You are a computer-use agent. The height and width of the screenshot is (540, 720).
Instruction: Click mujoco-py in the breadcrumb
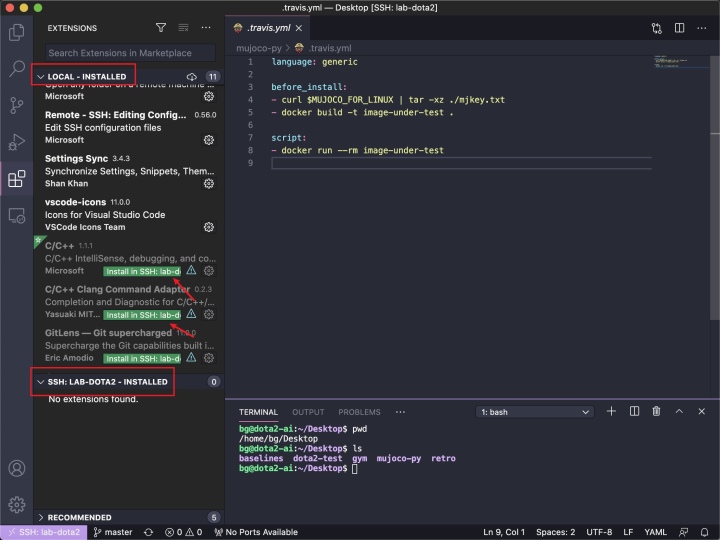click(259, 48)
